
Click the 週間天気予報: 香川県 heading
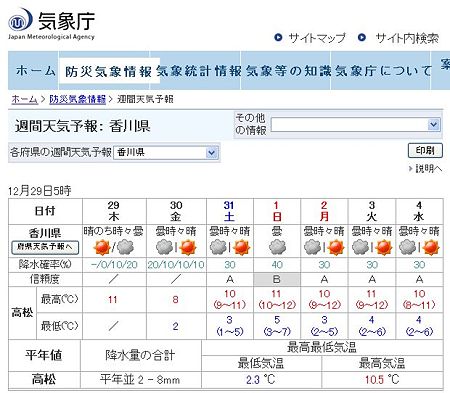tap(82, 126)
